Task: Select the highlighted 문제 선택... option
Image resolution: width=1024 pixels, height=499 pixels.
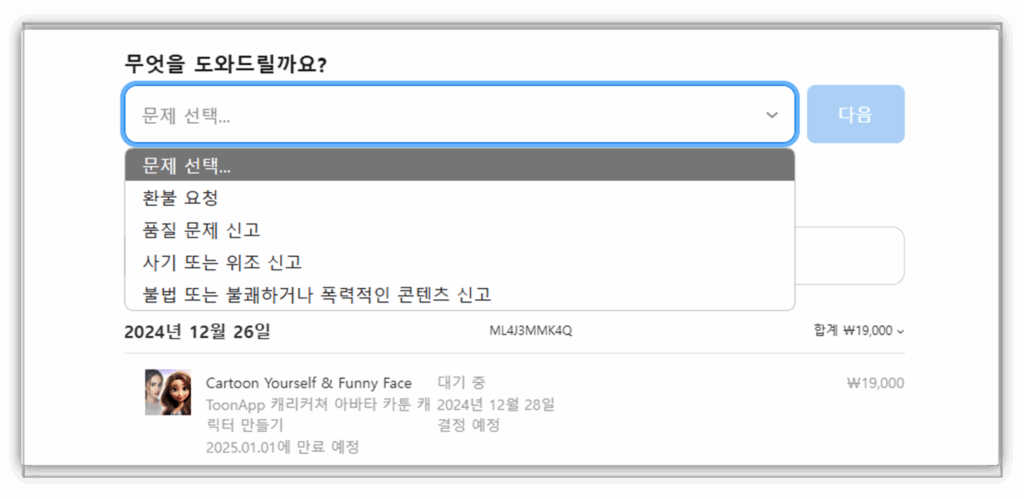Action: (459, 165)
